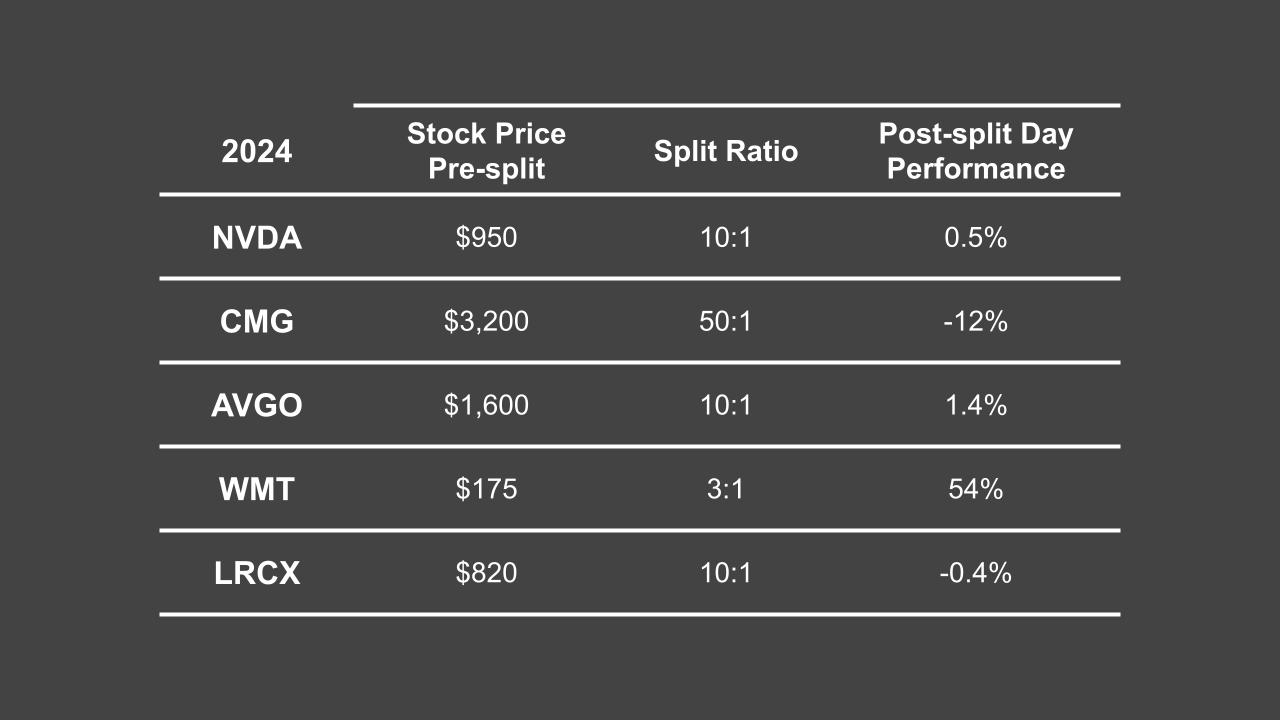Select AVGO's $1,600 pre-split price
The width and height of the screenshot is (1280, 720).
(x=486, y=406)
